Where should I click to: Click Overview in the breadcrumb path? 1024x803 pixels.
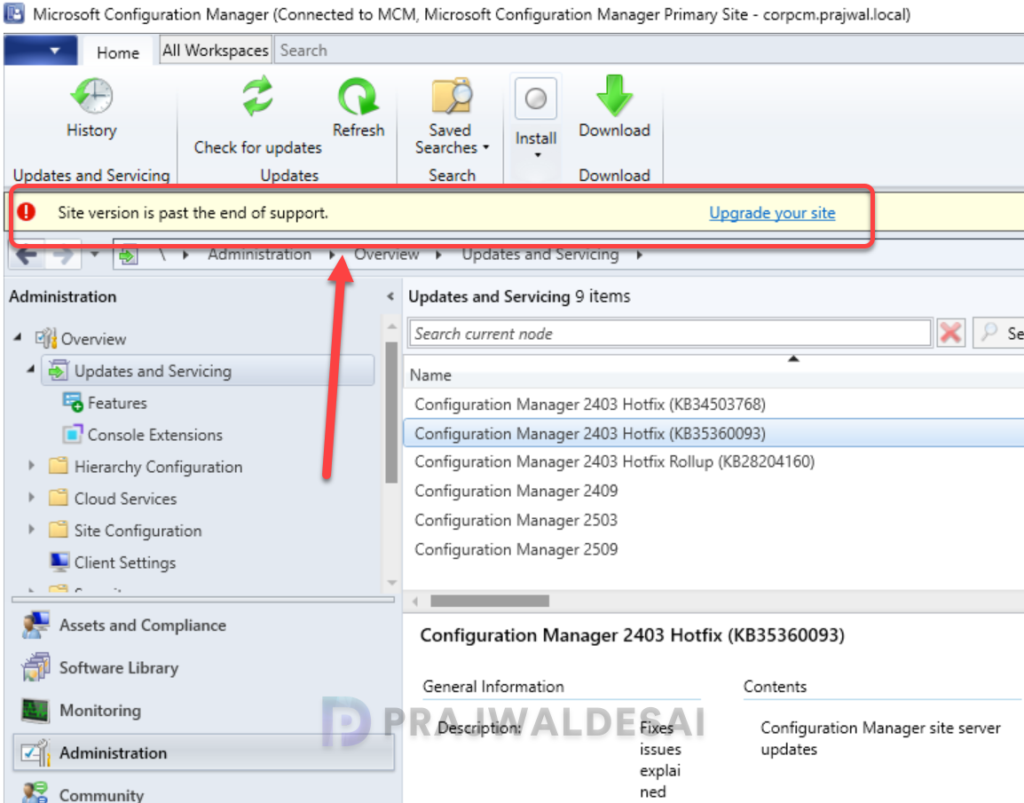387,255
